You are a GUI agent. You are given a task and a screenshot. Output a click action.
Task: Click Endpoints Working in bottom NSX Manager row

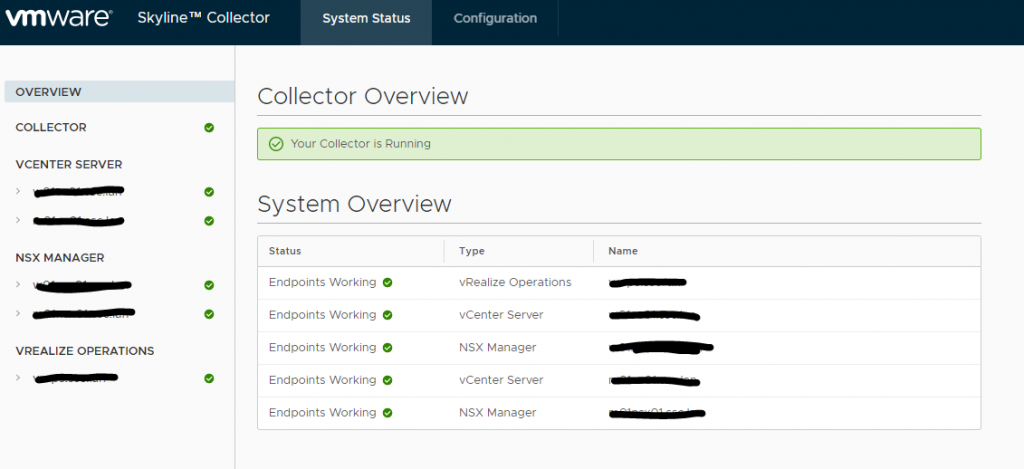pyautogui.click(x=323, y=413)
